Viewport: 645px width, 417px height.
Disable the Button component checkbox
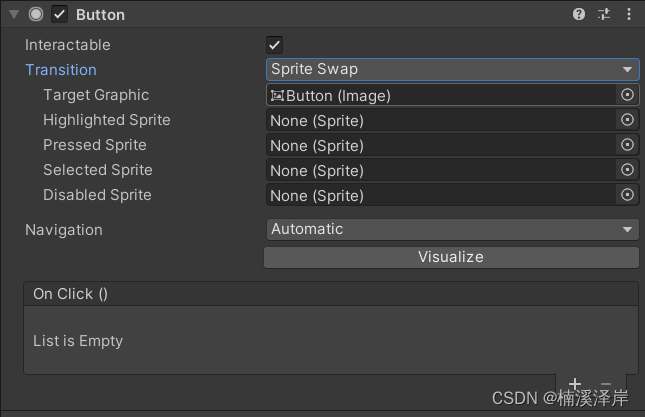click(60, 15)
